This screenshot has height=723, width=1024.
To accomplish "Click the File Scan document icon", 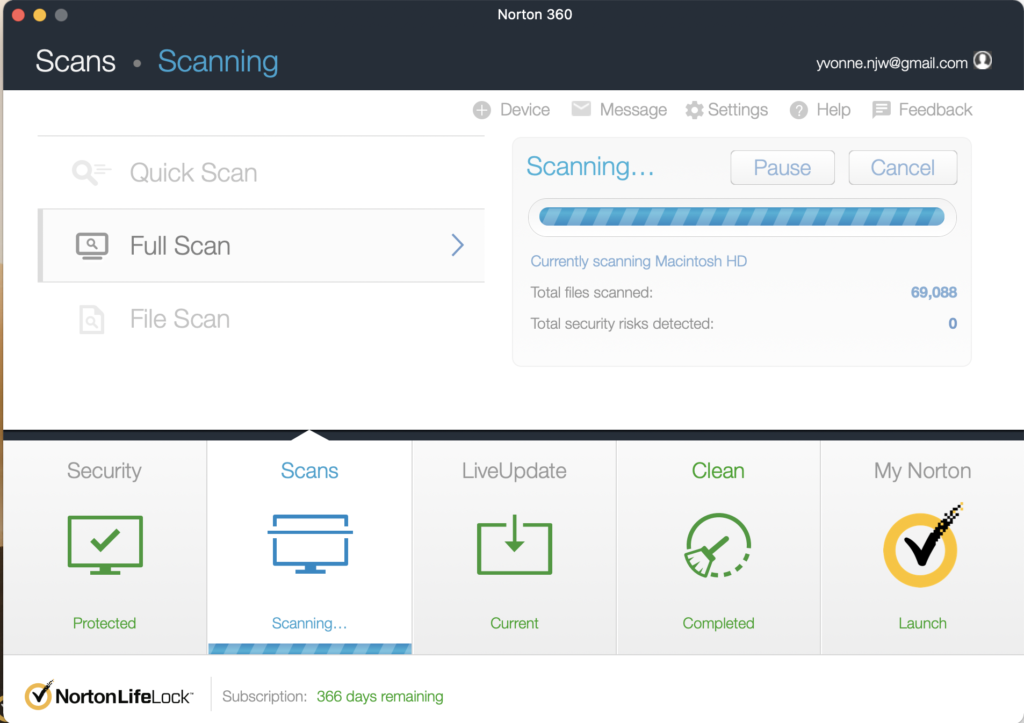I will (x=91, y=319).
